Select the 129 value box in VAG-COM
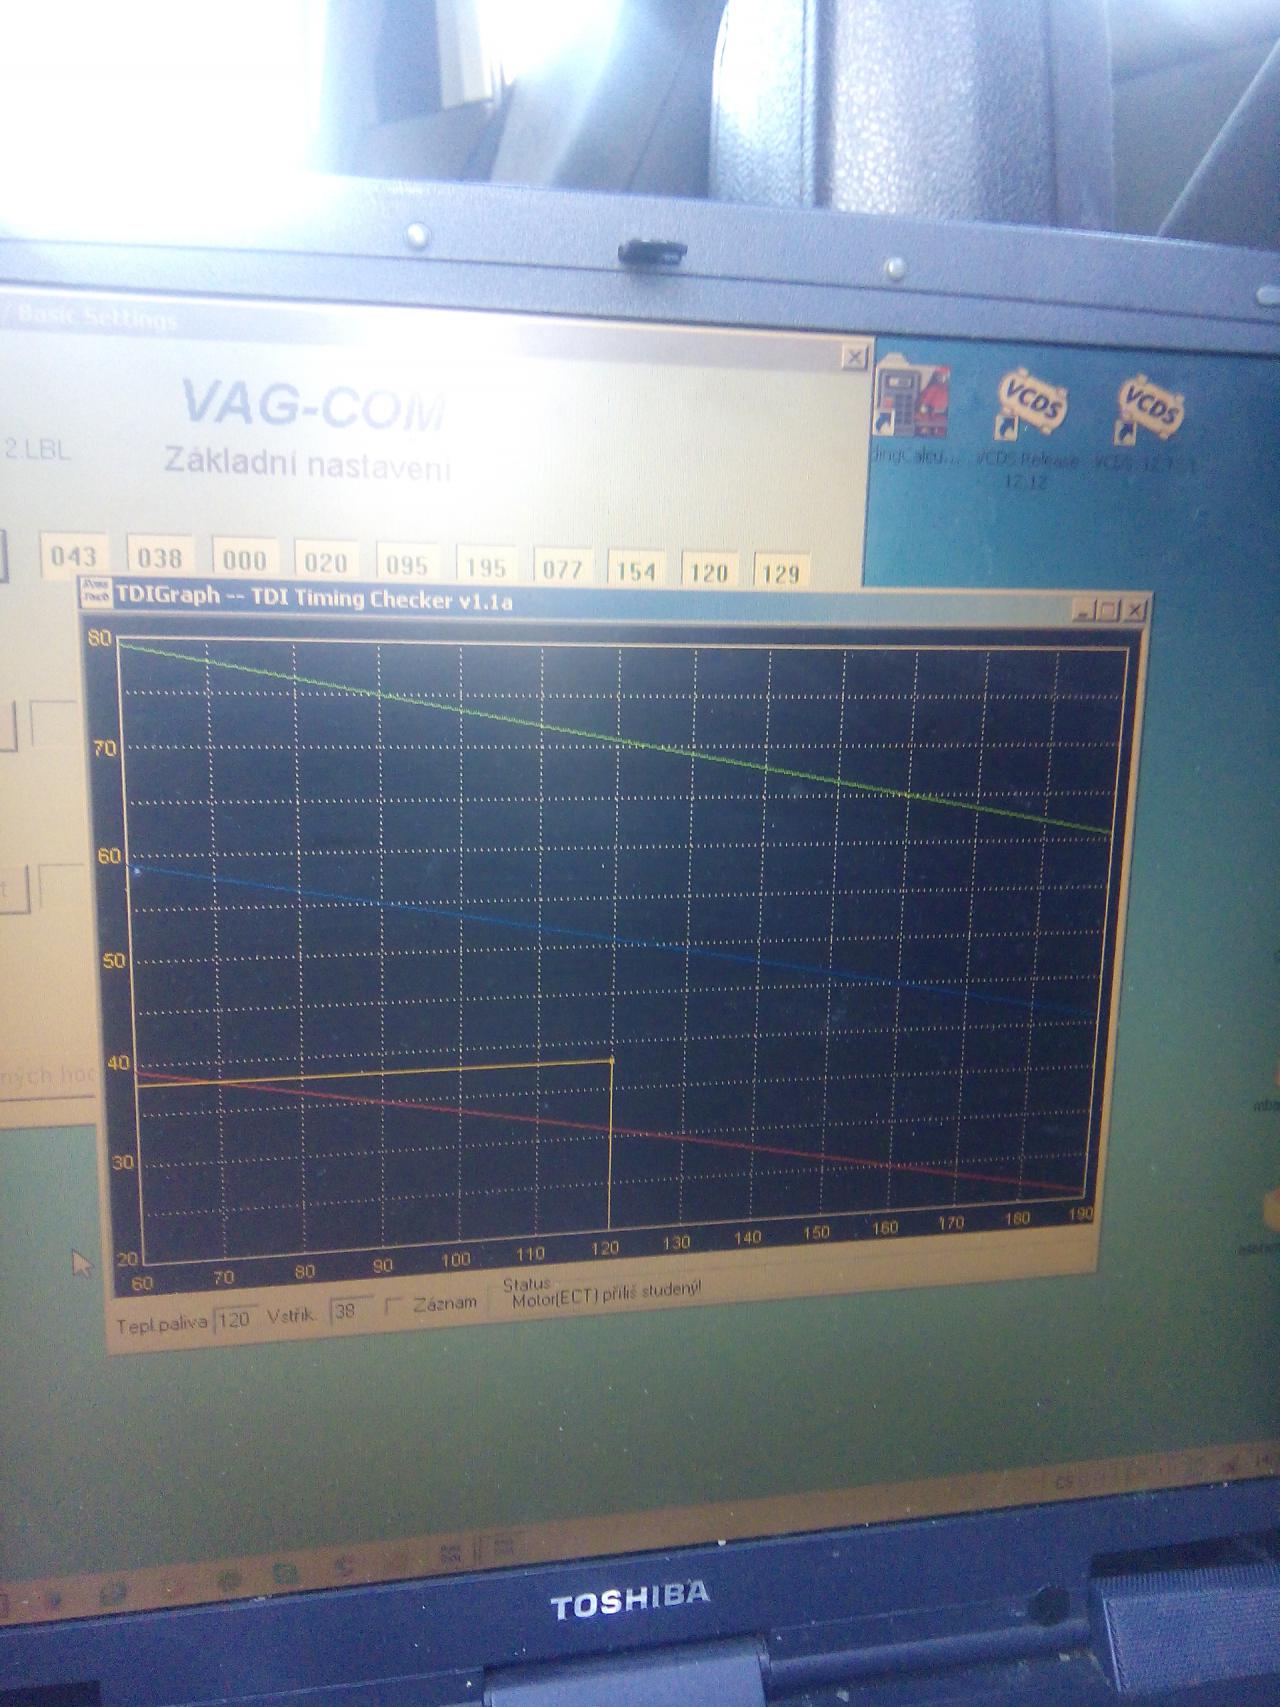Screen dimensions: 1280x1707 tap(780, 573)
